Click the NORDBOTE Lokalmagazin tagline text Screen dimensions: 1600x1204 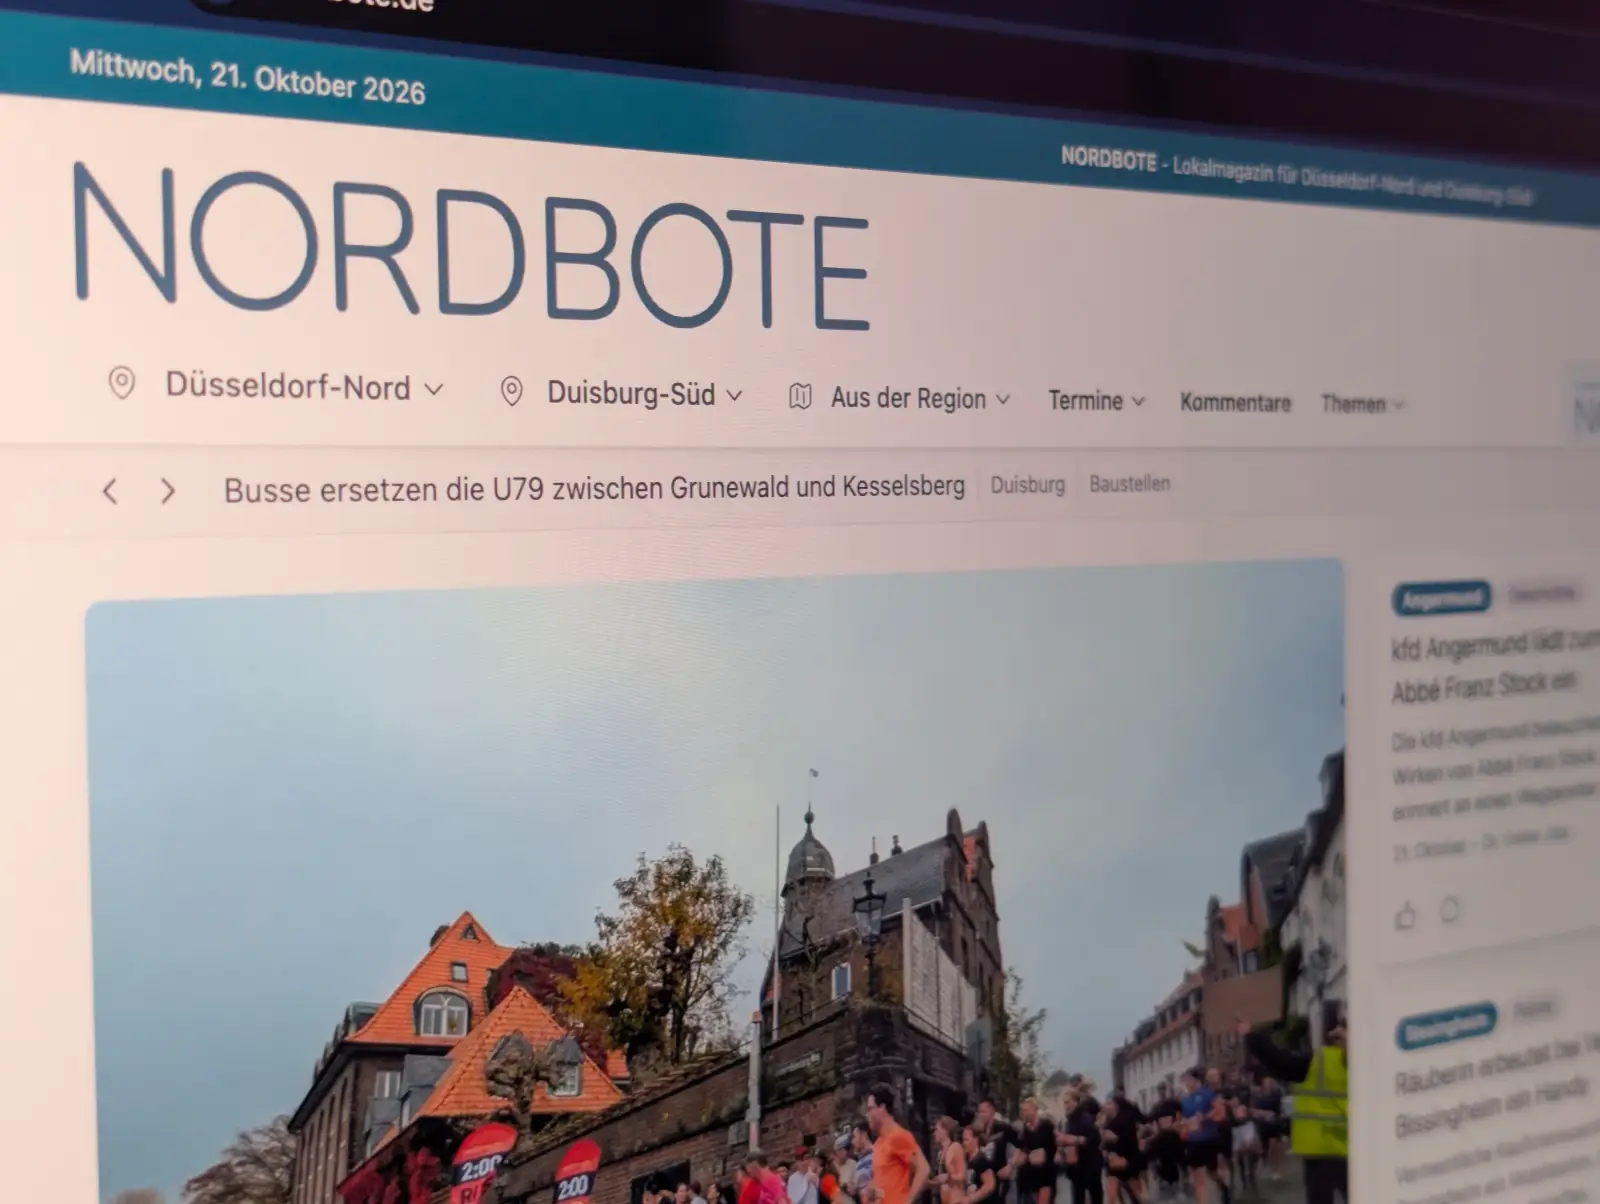[1296, 175]
